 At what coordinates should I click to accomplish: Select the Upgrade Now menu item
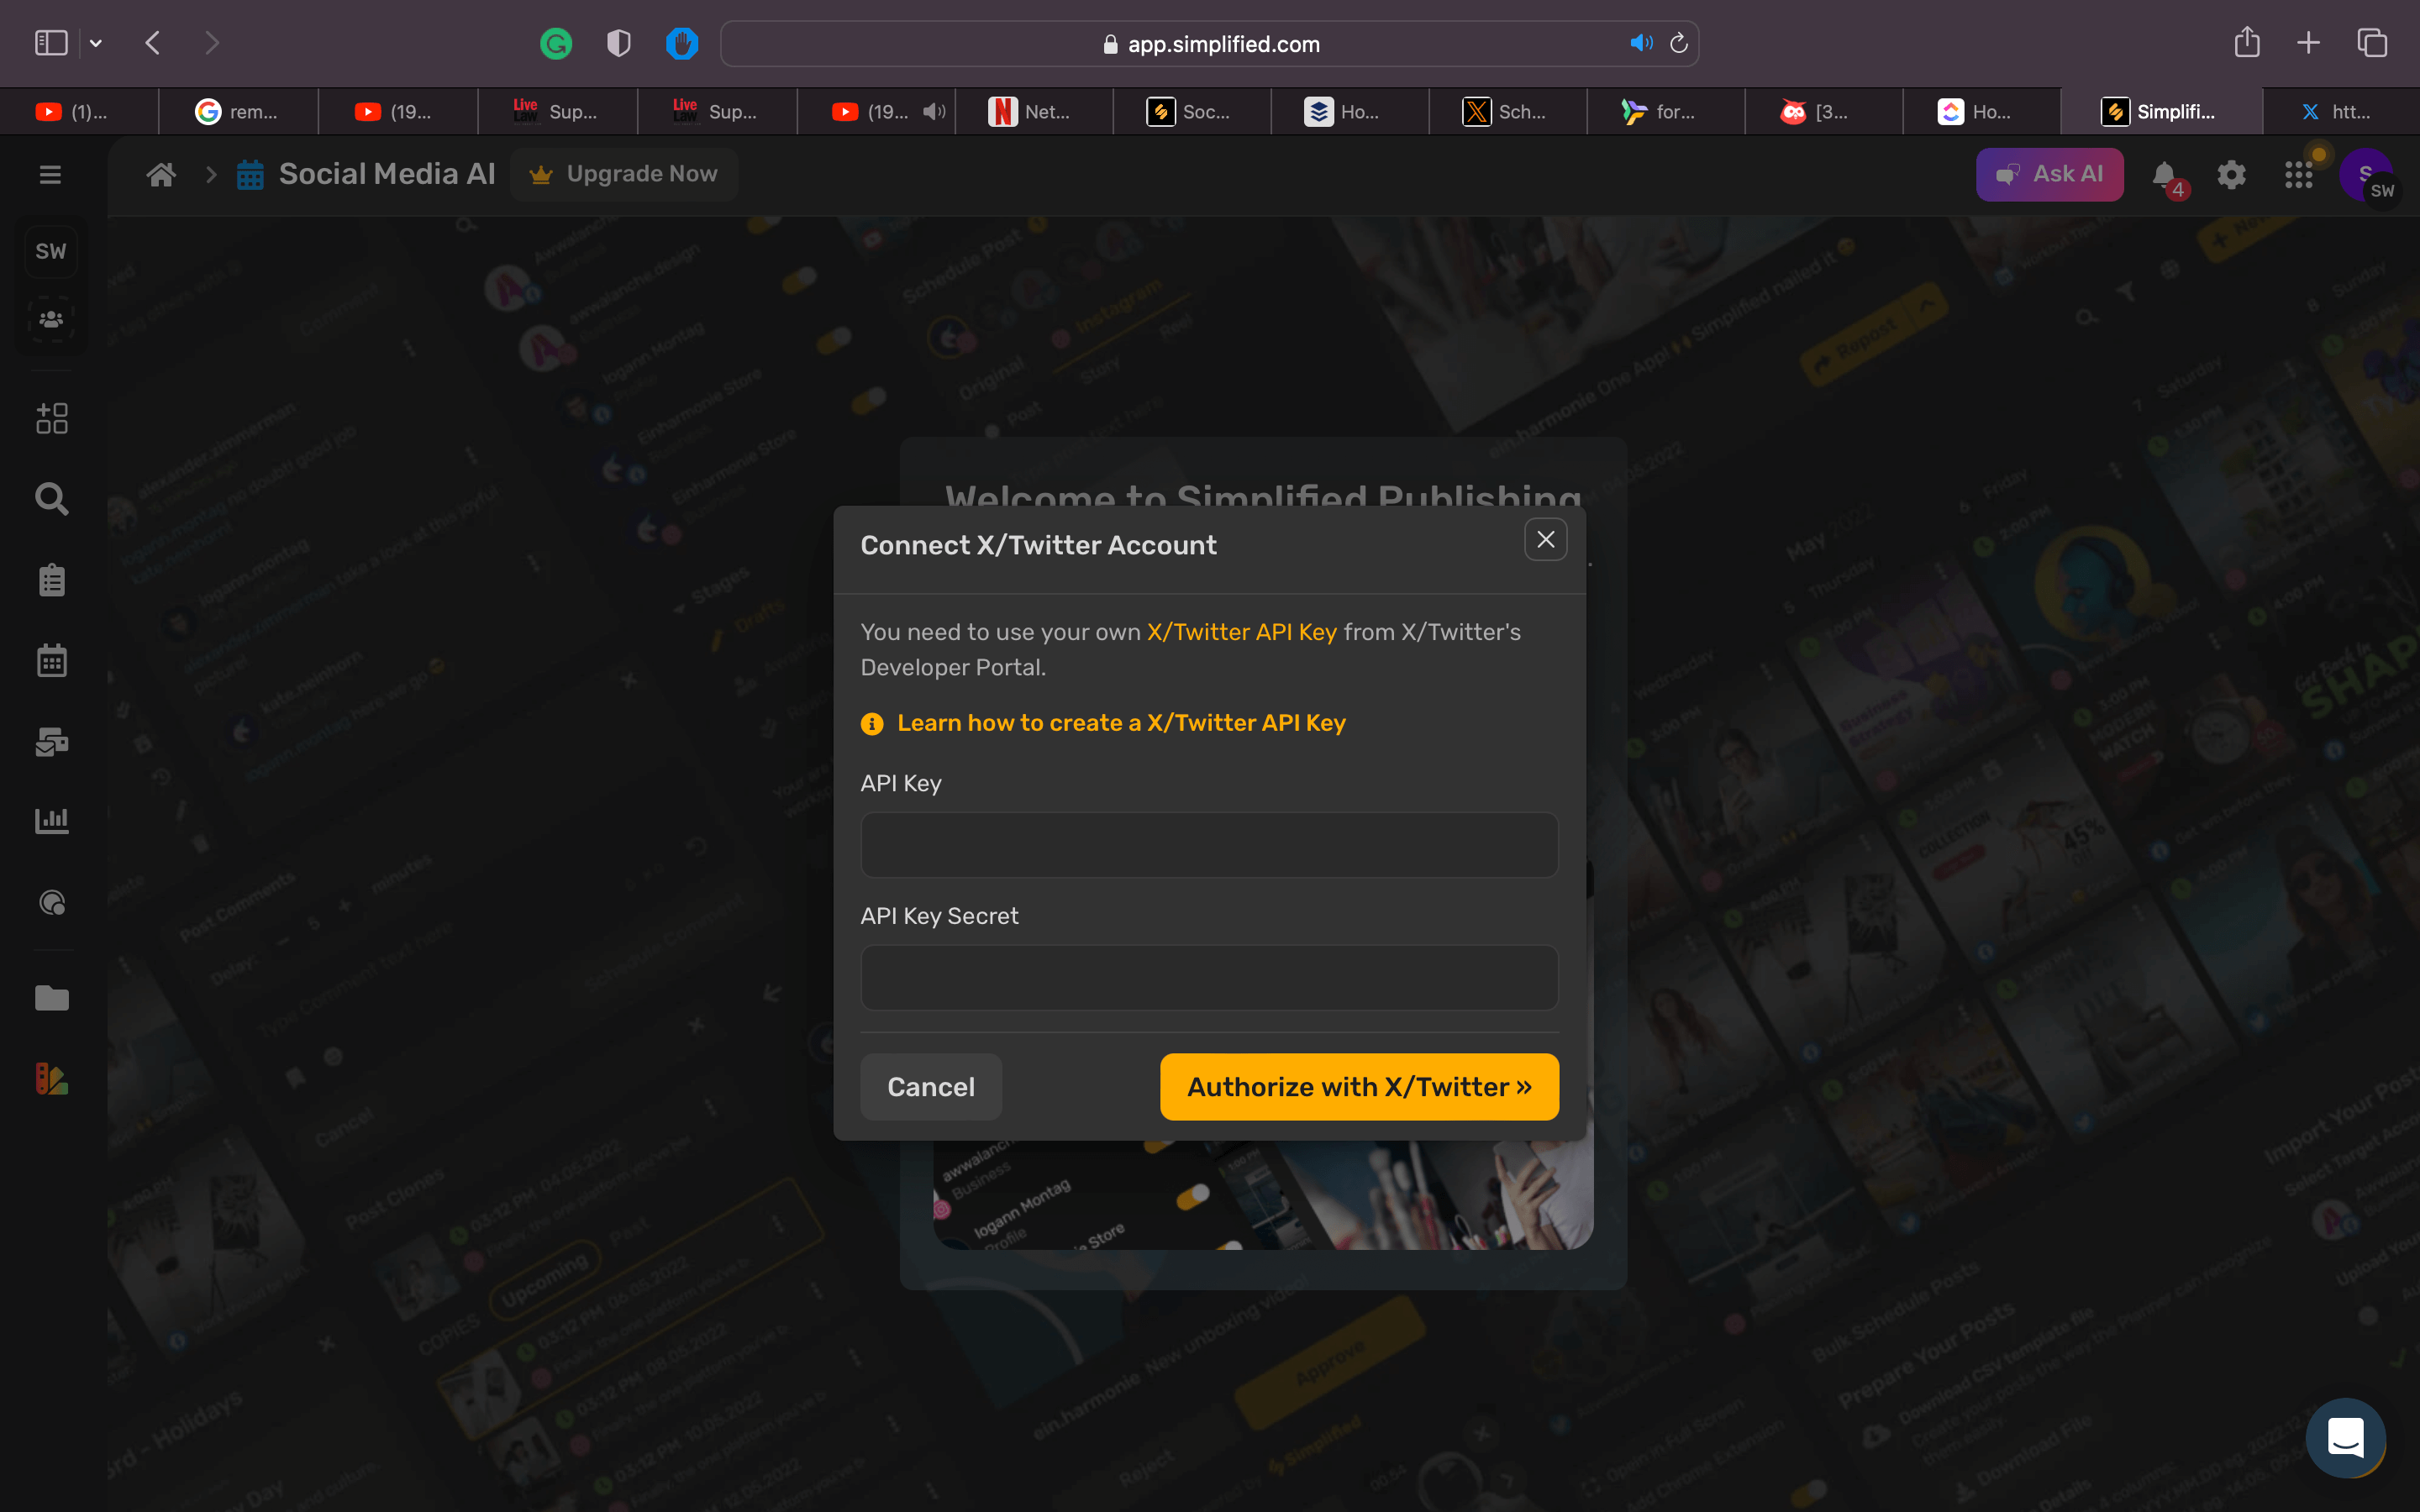[x=623, y=174]
